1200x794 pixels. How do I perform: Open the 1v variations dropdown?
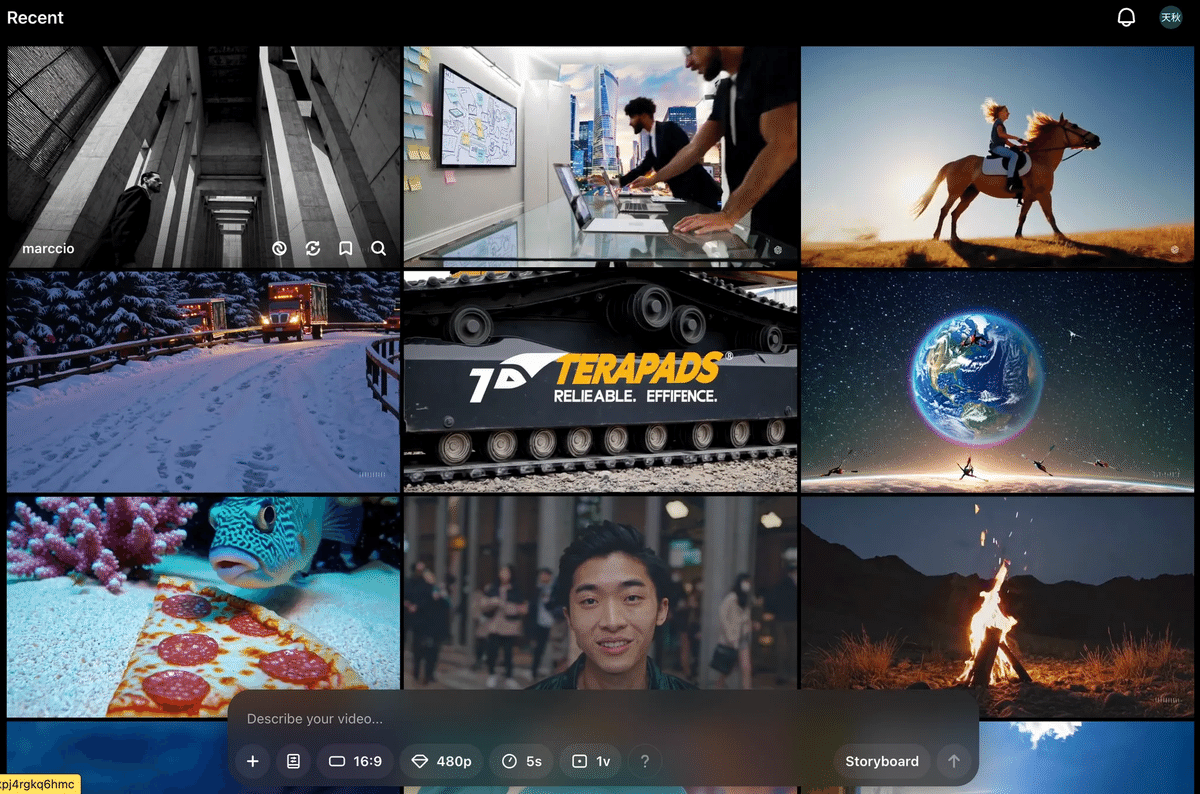point(590,761)
